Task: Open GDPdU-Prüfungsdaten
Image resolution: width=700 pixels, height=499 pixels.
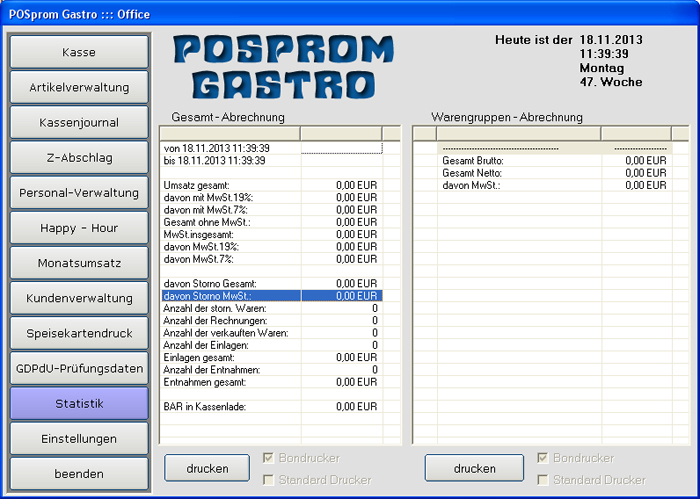Action: (x=79, y=369)
